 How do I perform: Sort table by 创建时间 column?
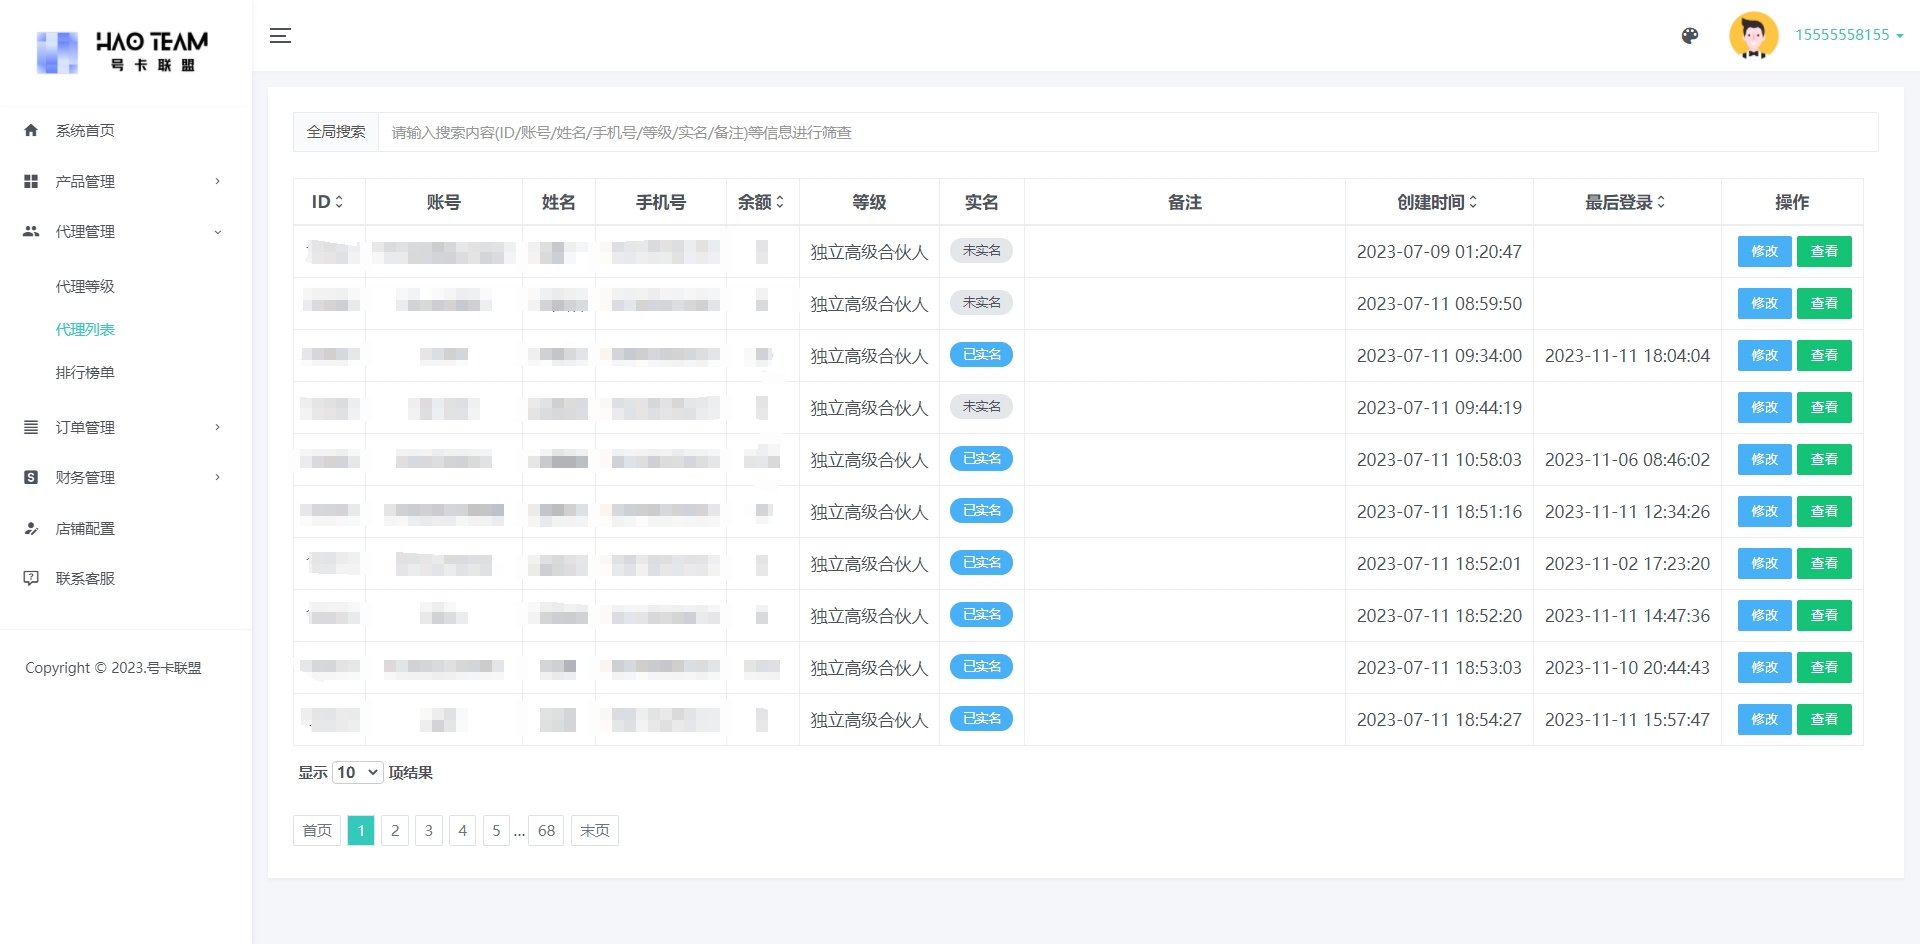click(x=1437, y=202)
